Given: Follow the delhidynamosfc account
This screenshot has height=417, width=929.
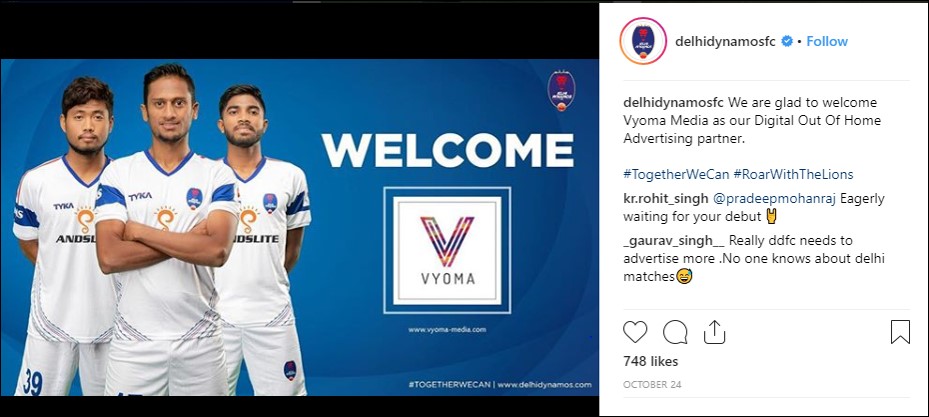Looking at the screenshot, I should pyautogui.click(x=827, y=41).
